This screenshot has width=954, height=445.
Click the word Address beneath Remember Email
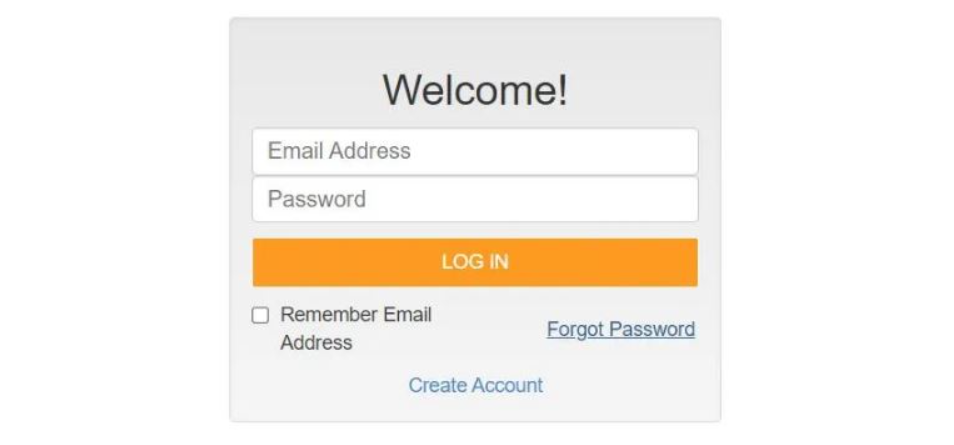pos(316,343)
